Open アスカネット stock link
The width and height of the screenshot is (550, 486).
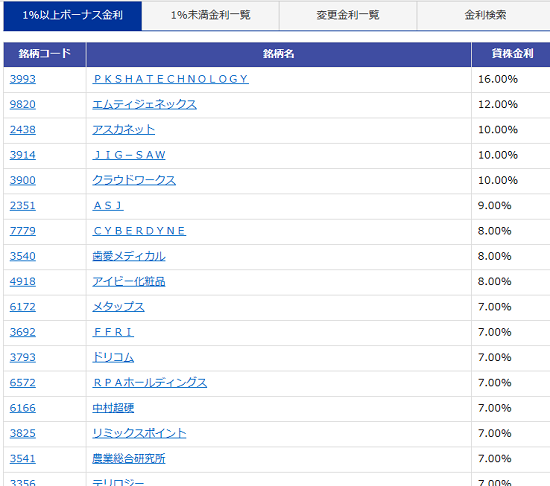[x=123, y=130]
